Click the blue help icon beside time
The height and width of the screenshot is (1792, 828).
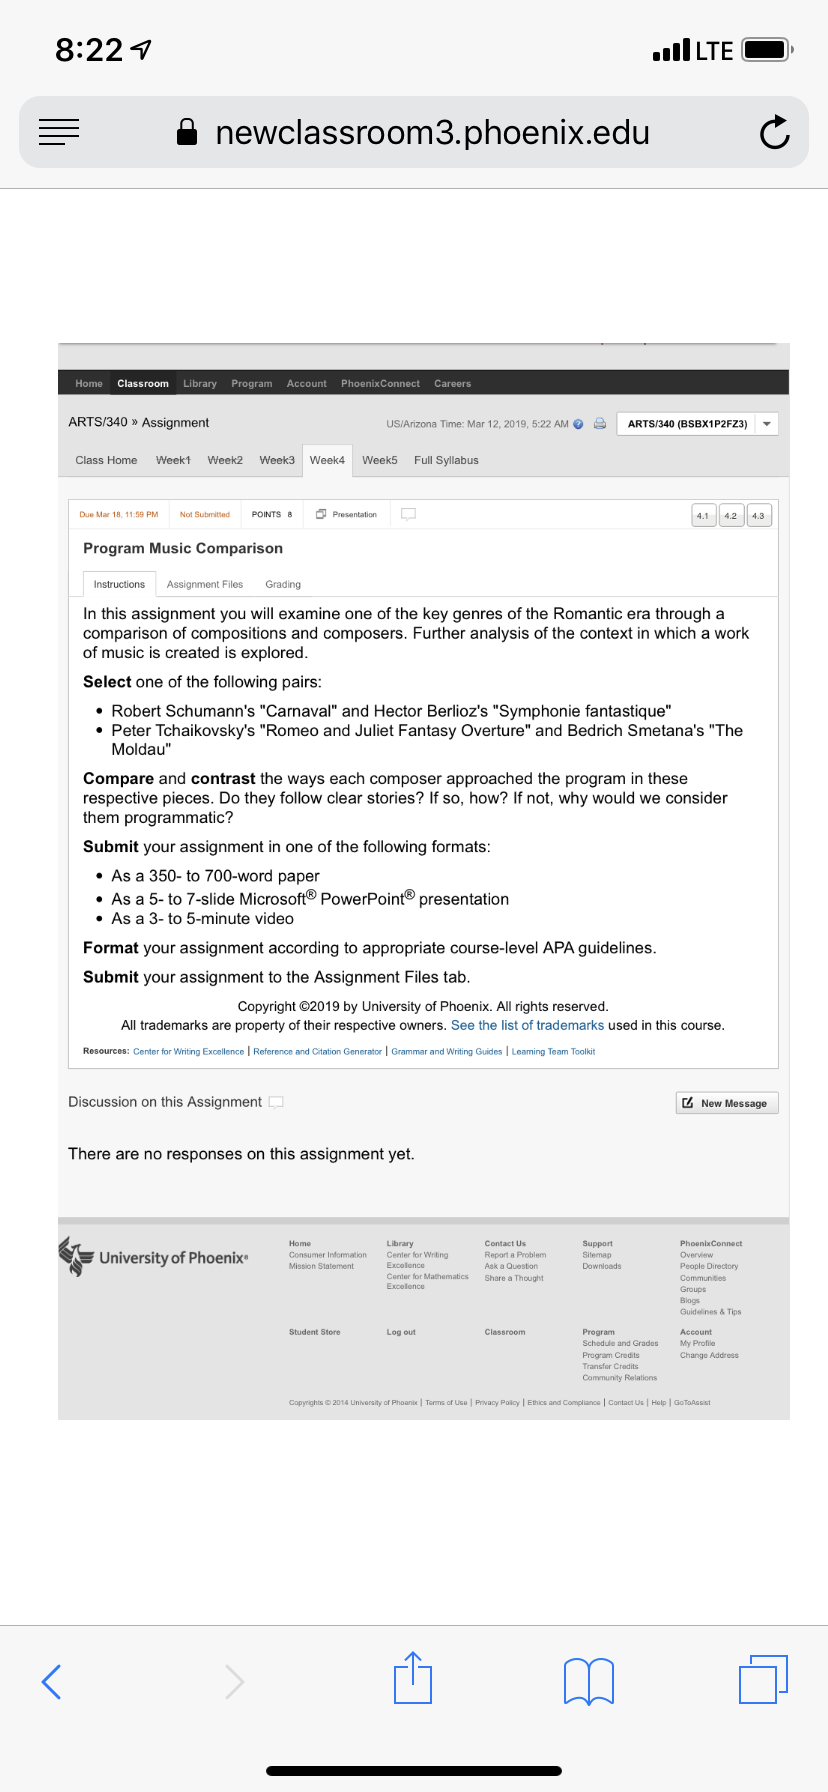(578, 424)
